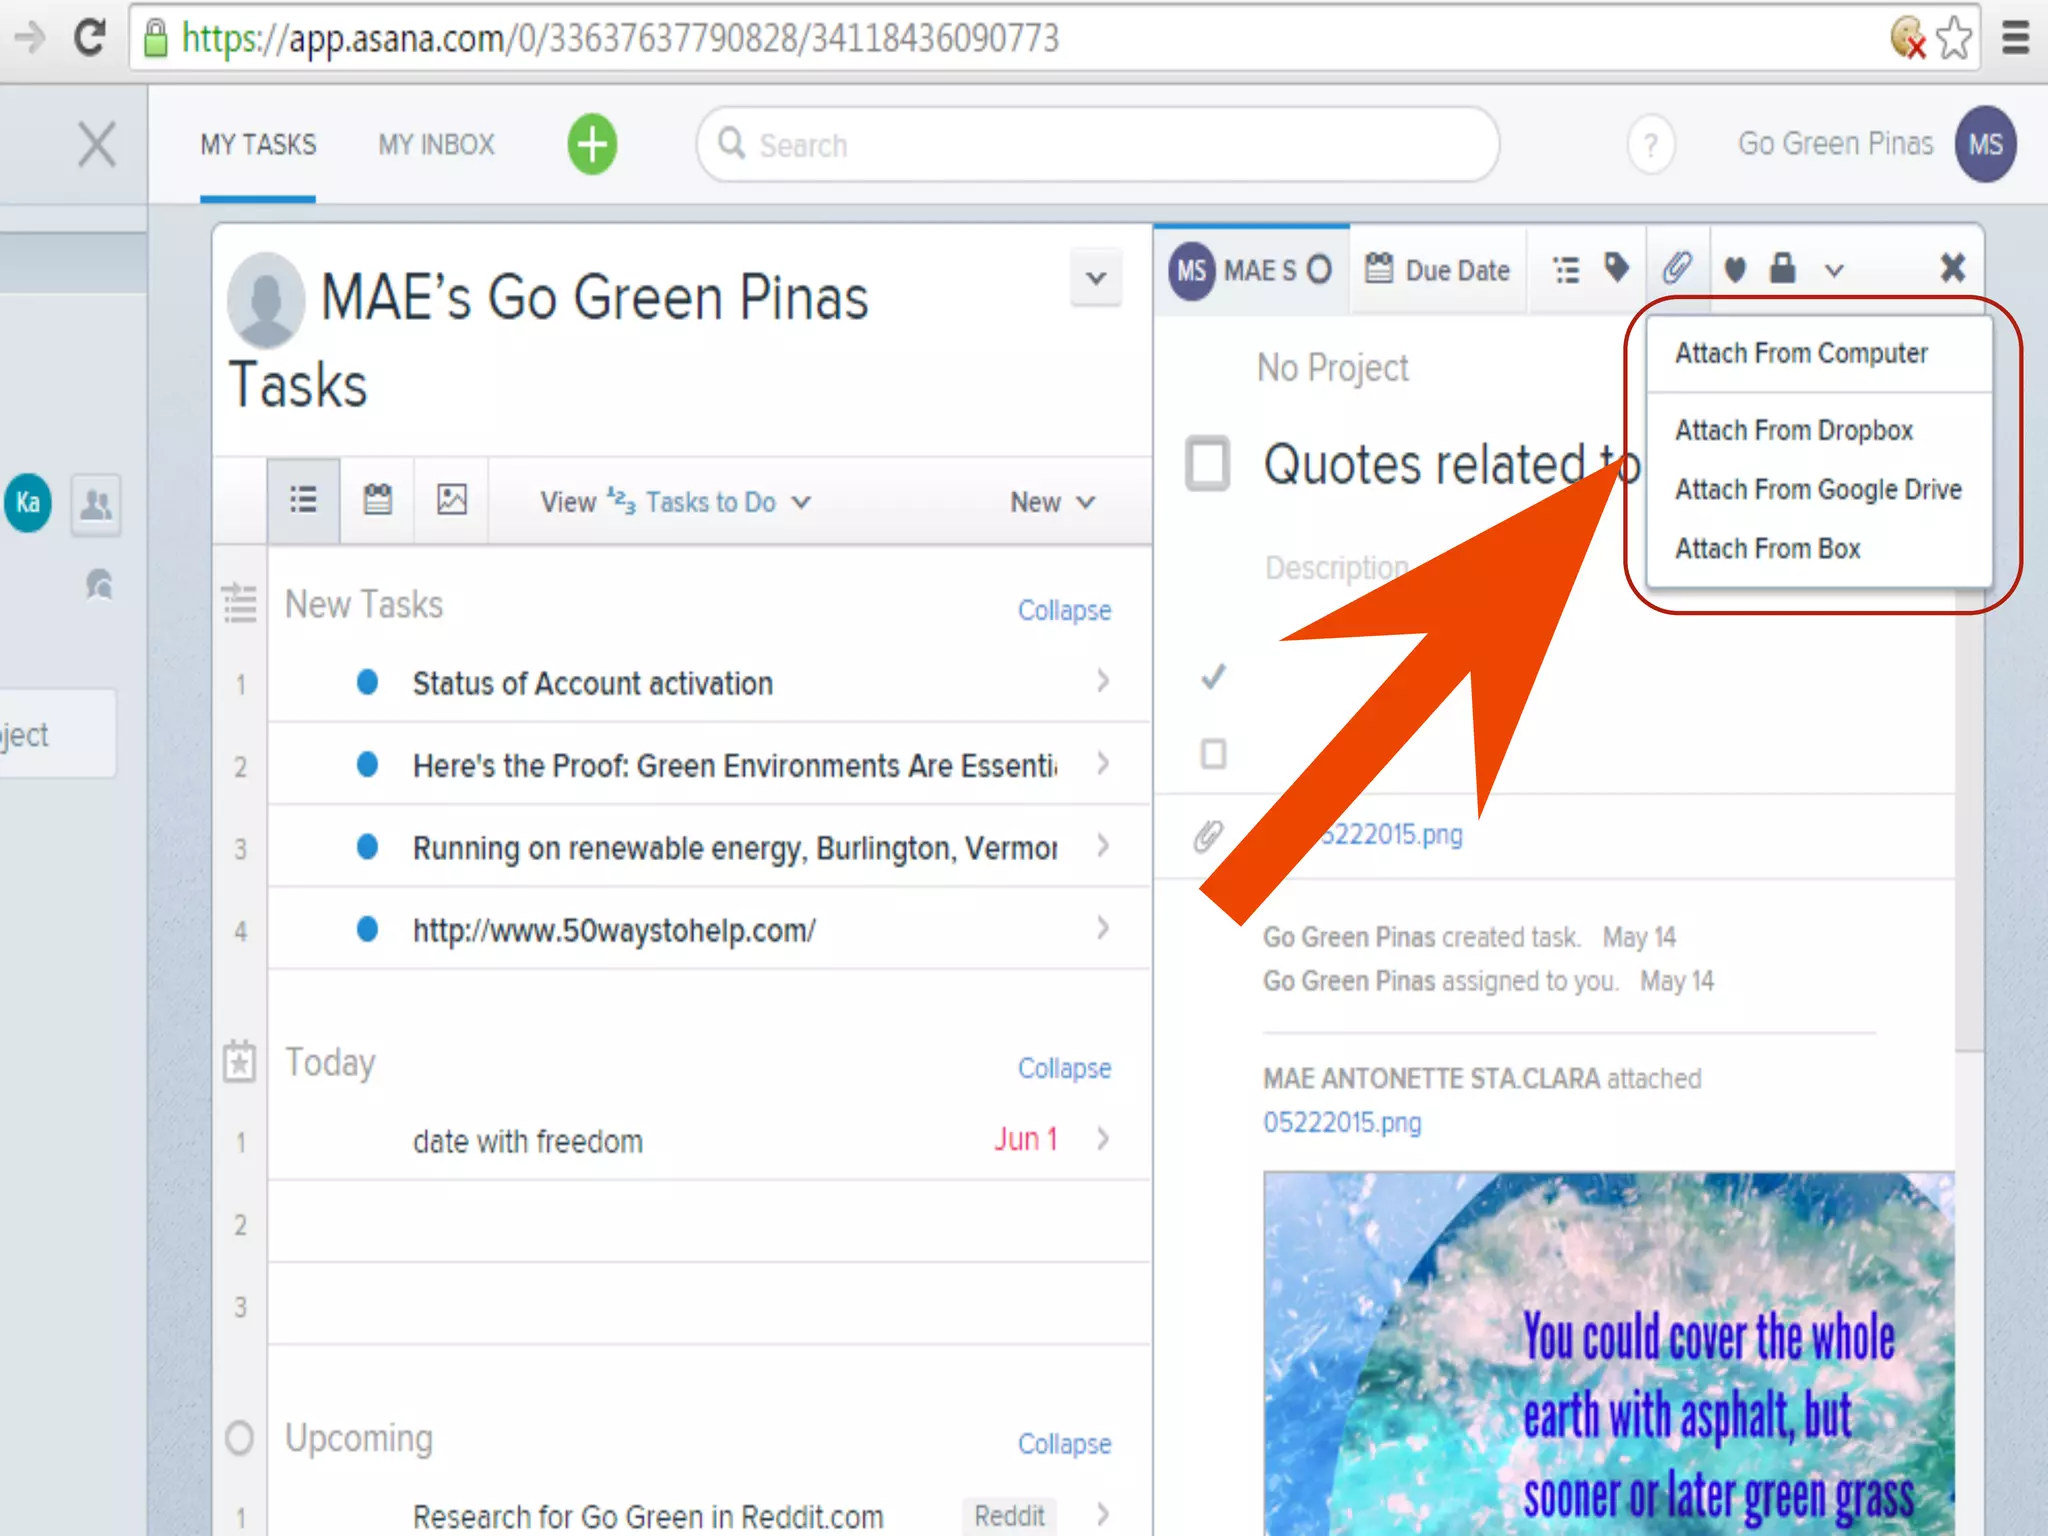The image size is (2048, 1536).
Task: Choose Attach From Dropbox option
Action: pyautogui.click(x=1794, y=431)
